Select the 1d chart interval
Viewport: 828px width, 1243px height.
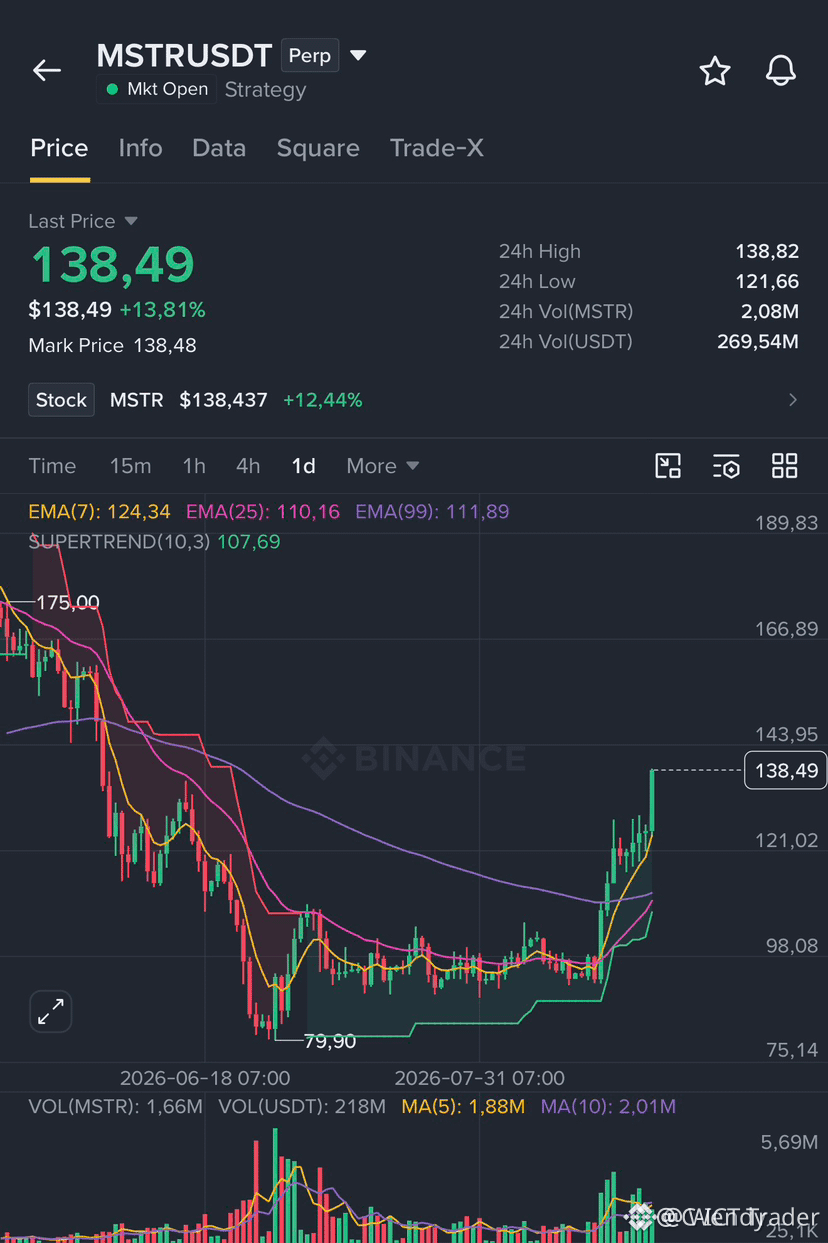click(303, 466)
